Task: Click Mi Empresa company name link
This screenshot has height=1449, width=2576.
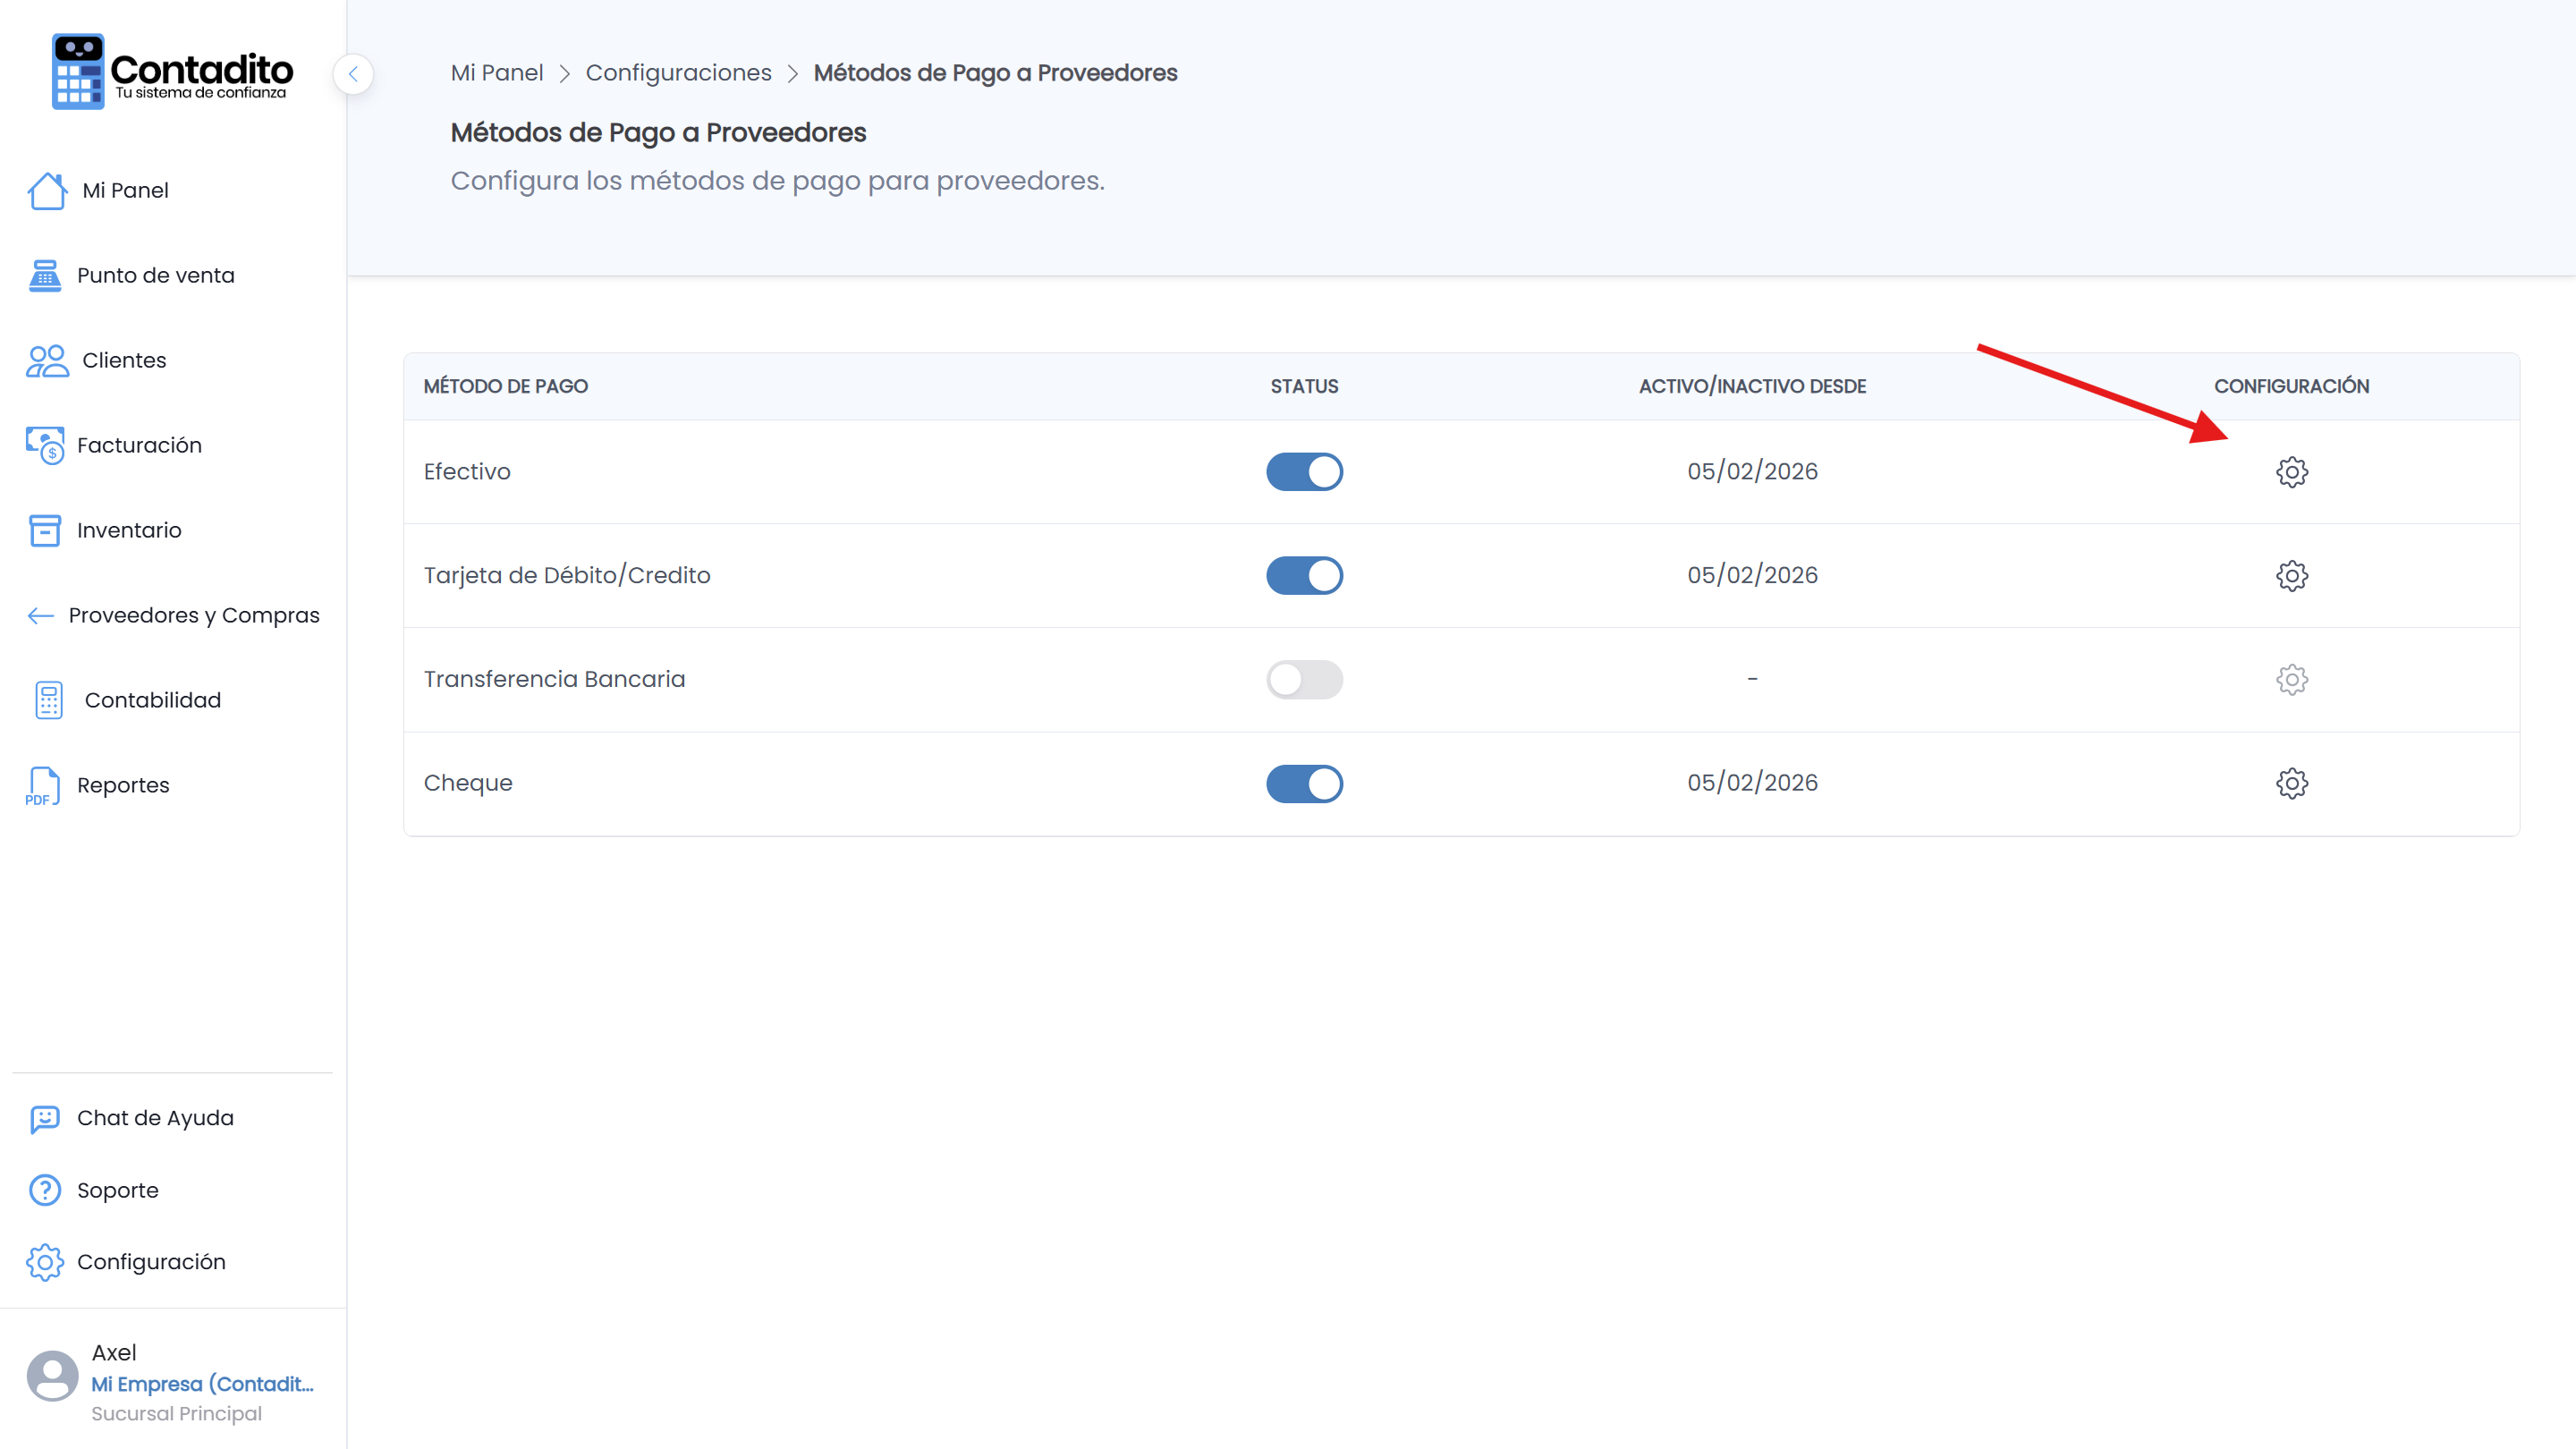Action: tap(202, 1384)
